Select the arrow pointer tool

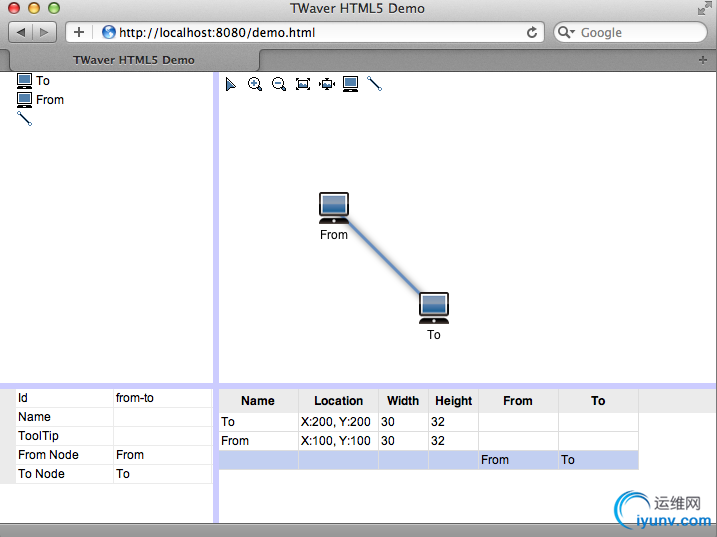click(x=231, y=84)
